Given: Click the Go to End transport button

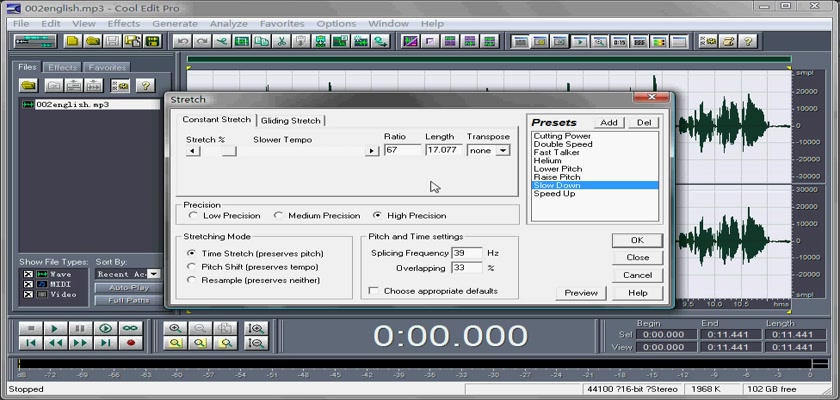Looking at the screenshot, I should click(x=105, y=343).
